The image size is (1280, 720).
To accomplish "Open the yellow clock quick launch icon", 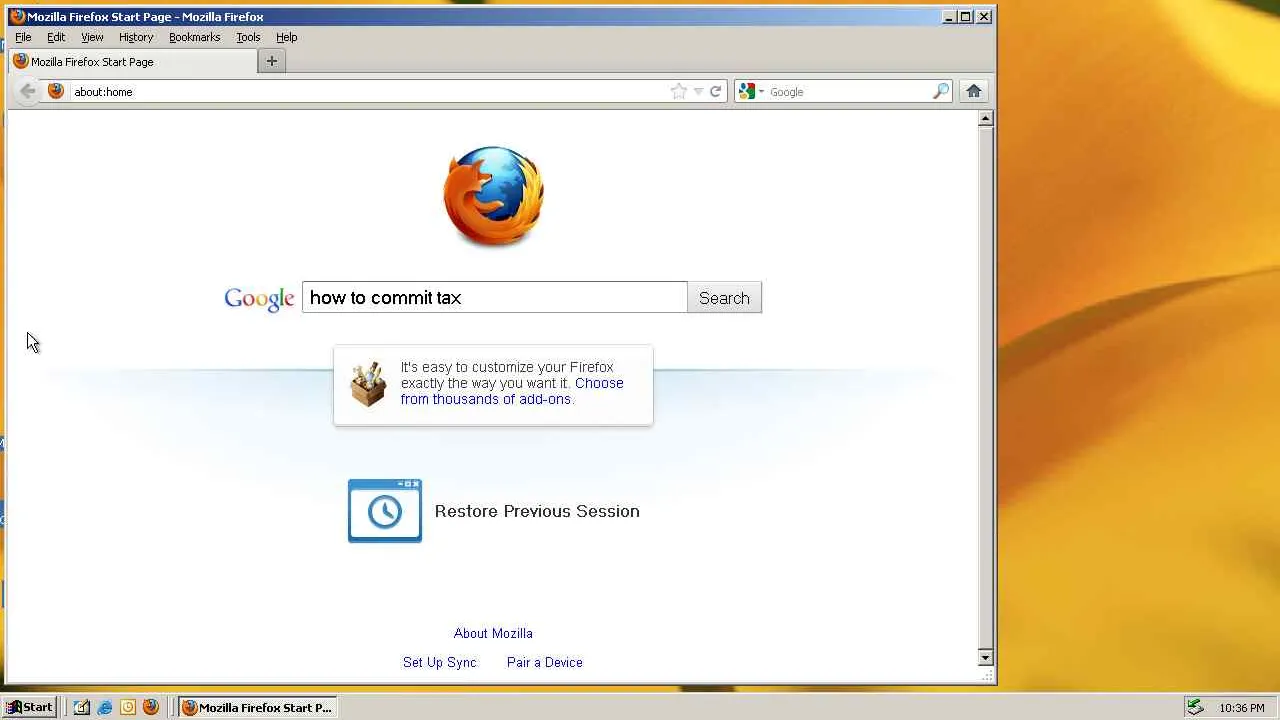I will tap(128, 707).
